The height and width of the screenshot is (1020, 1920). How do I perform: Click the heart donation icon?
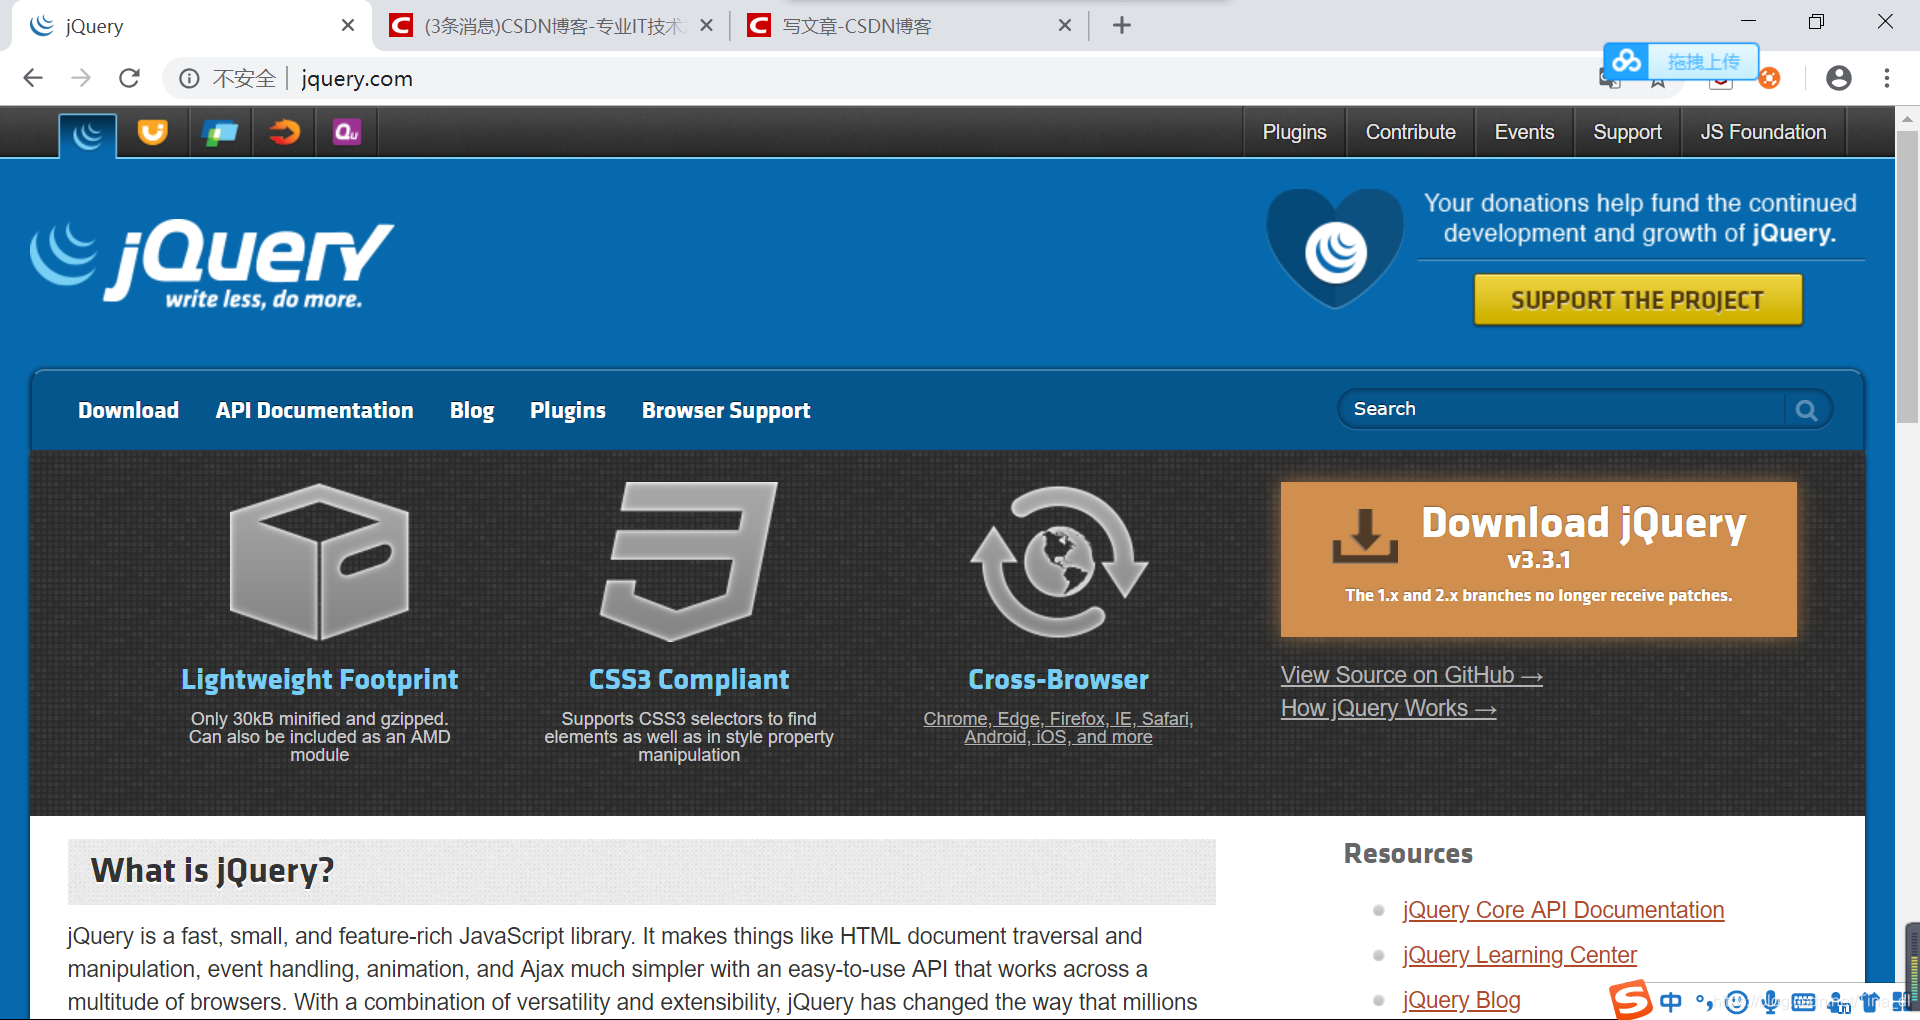coord(1335,248)
